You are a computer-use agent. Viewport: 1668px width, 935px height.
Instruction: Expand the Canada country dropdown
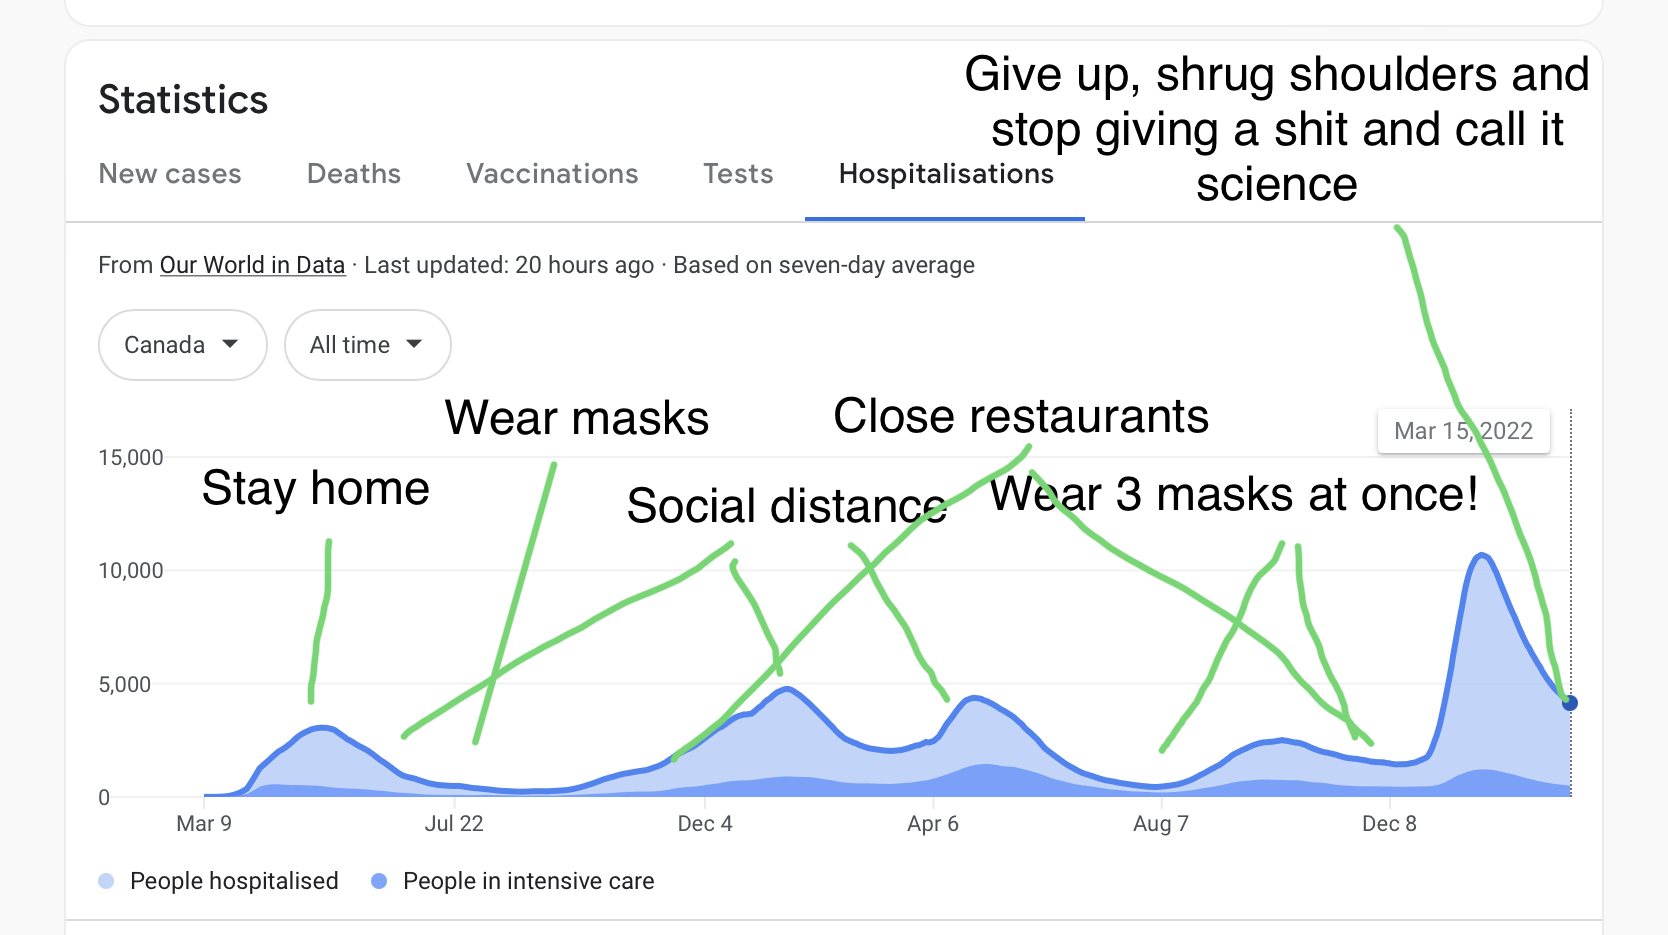coord(182,345)
